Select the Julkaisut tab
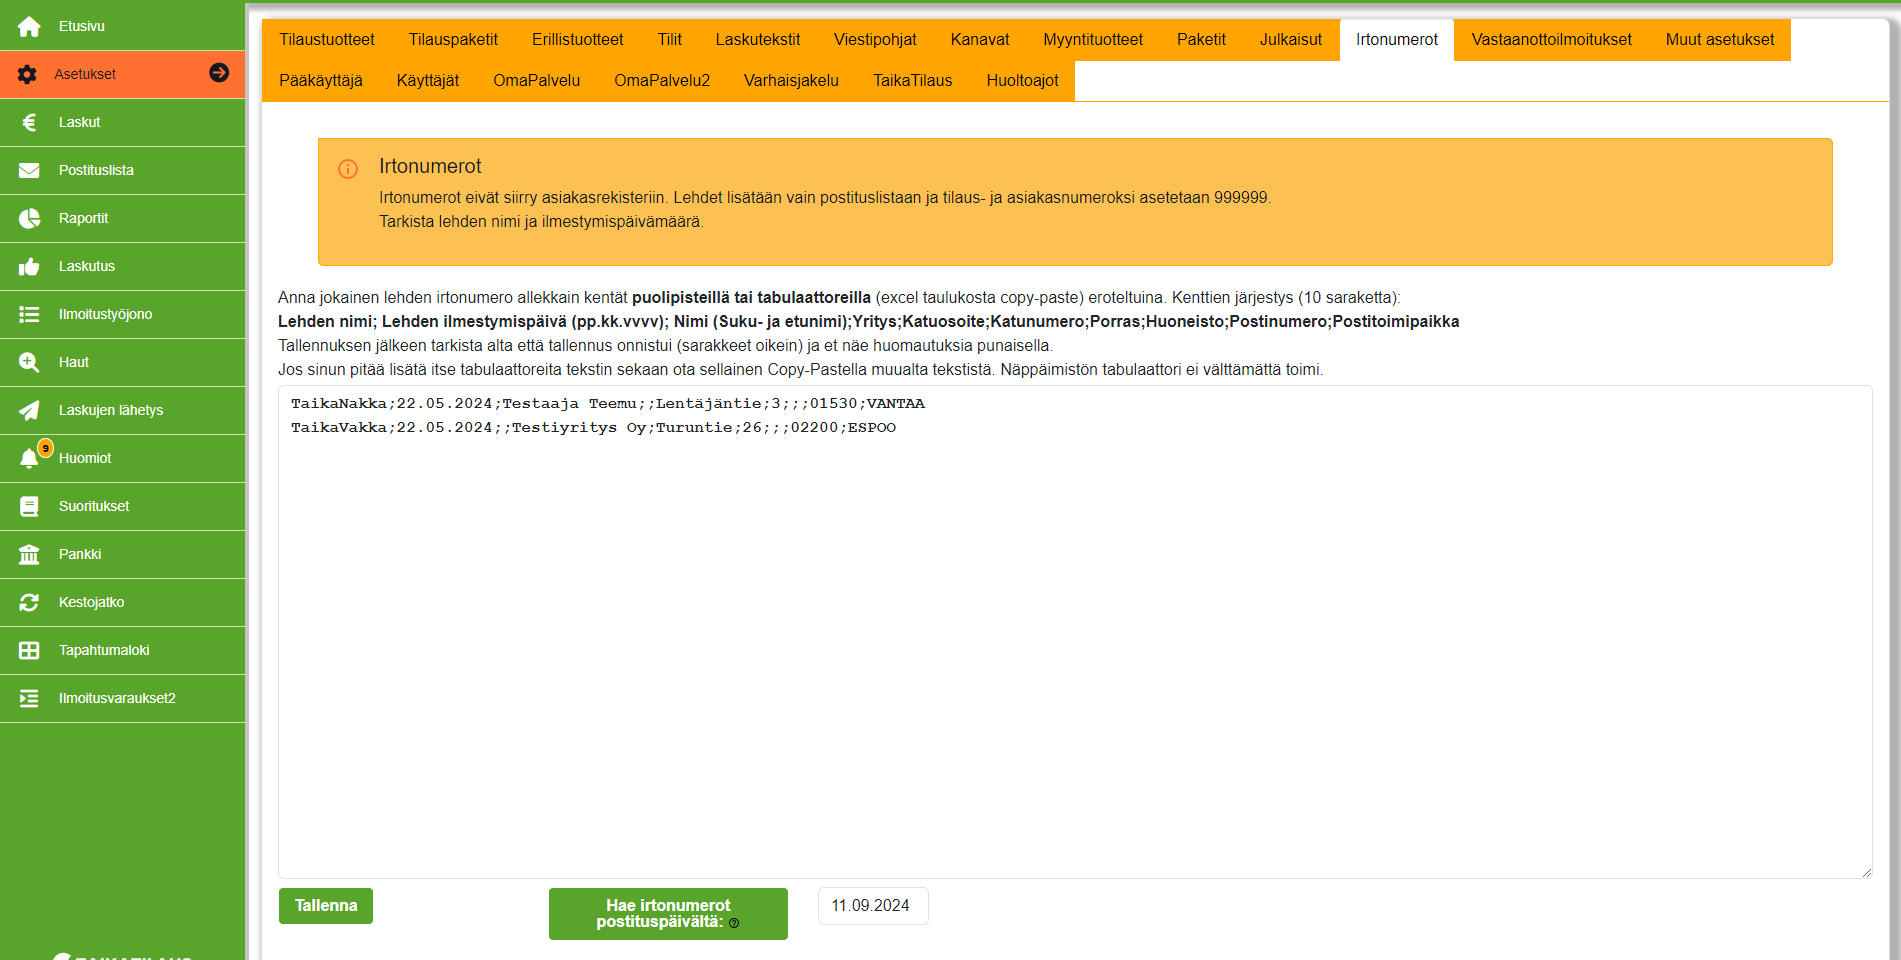1901x960 pixels. (1291, 40)
